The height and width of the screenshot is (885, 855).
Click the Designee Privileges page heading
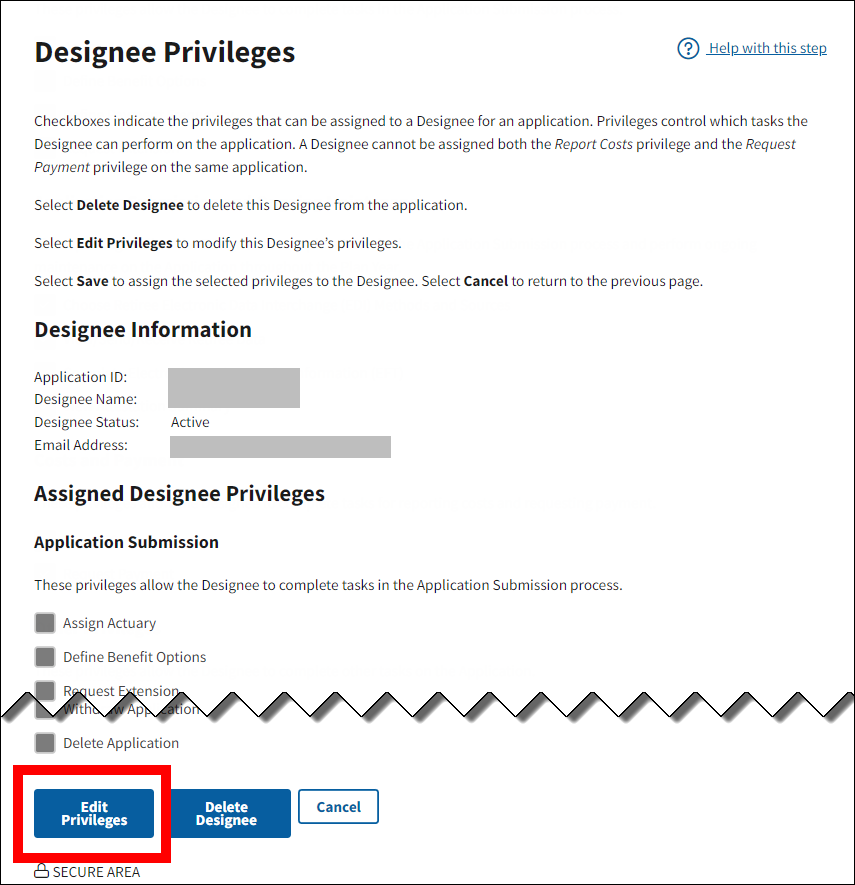click(x=165, y=52)
